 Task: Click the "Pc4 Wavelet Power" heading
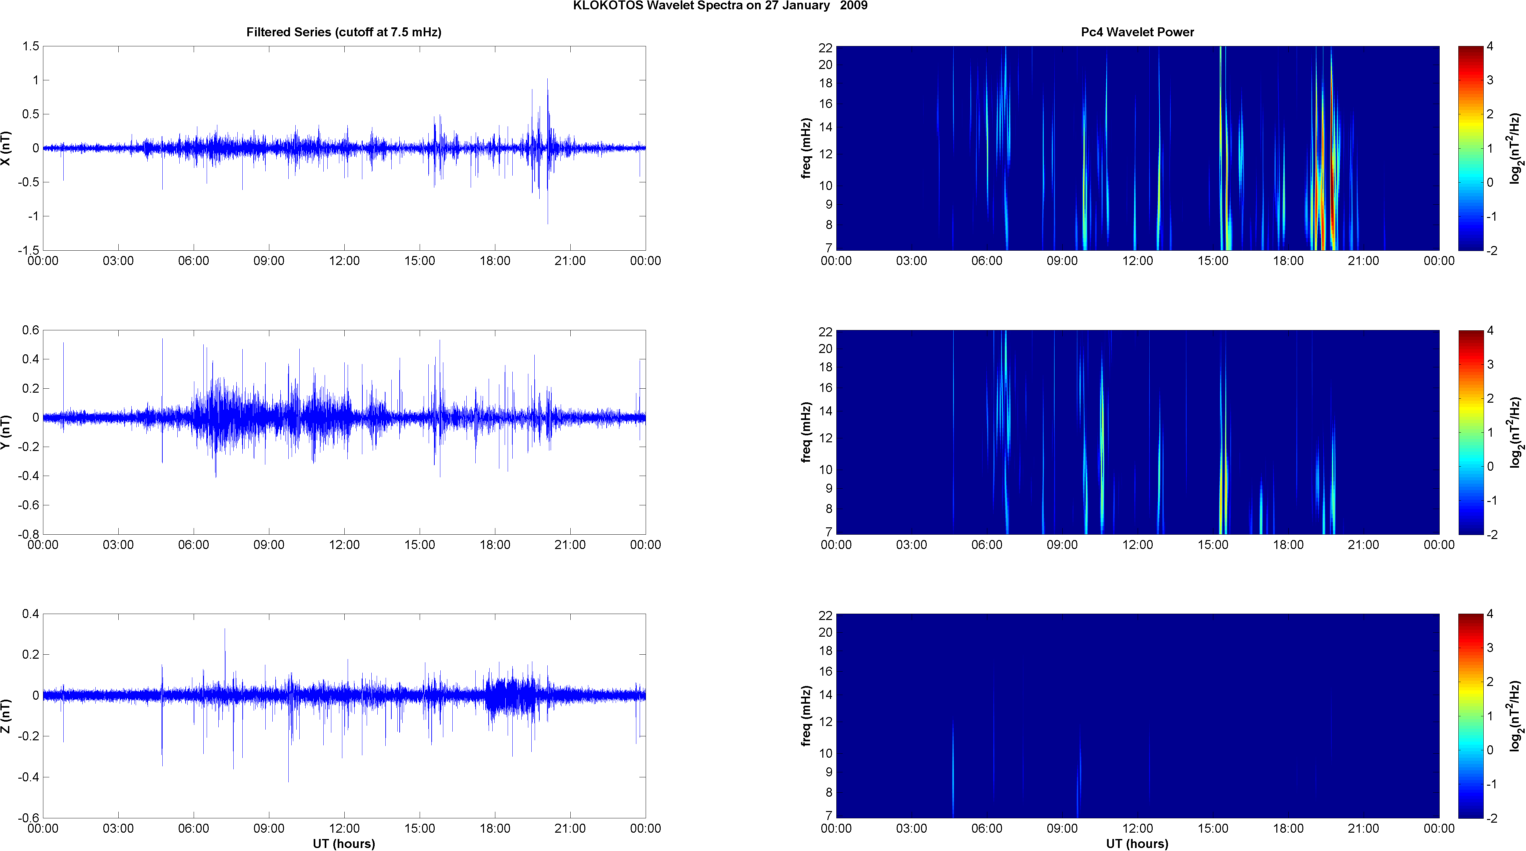coord(1137,32)
